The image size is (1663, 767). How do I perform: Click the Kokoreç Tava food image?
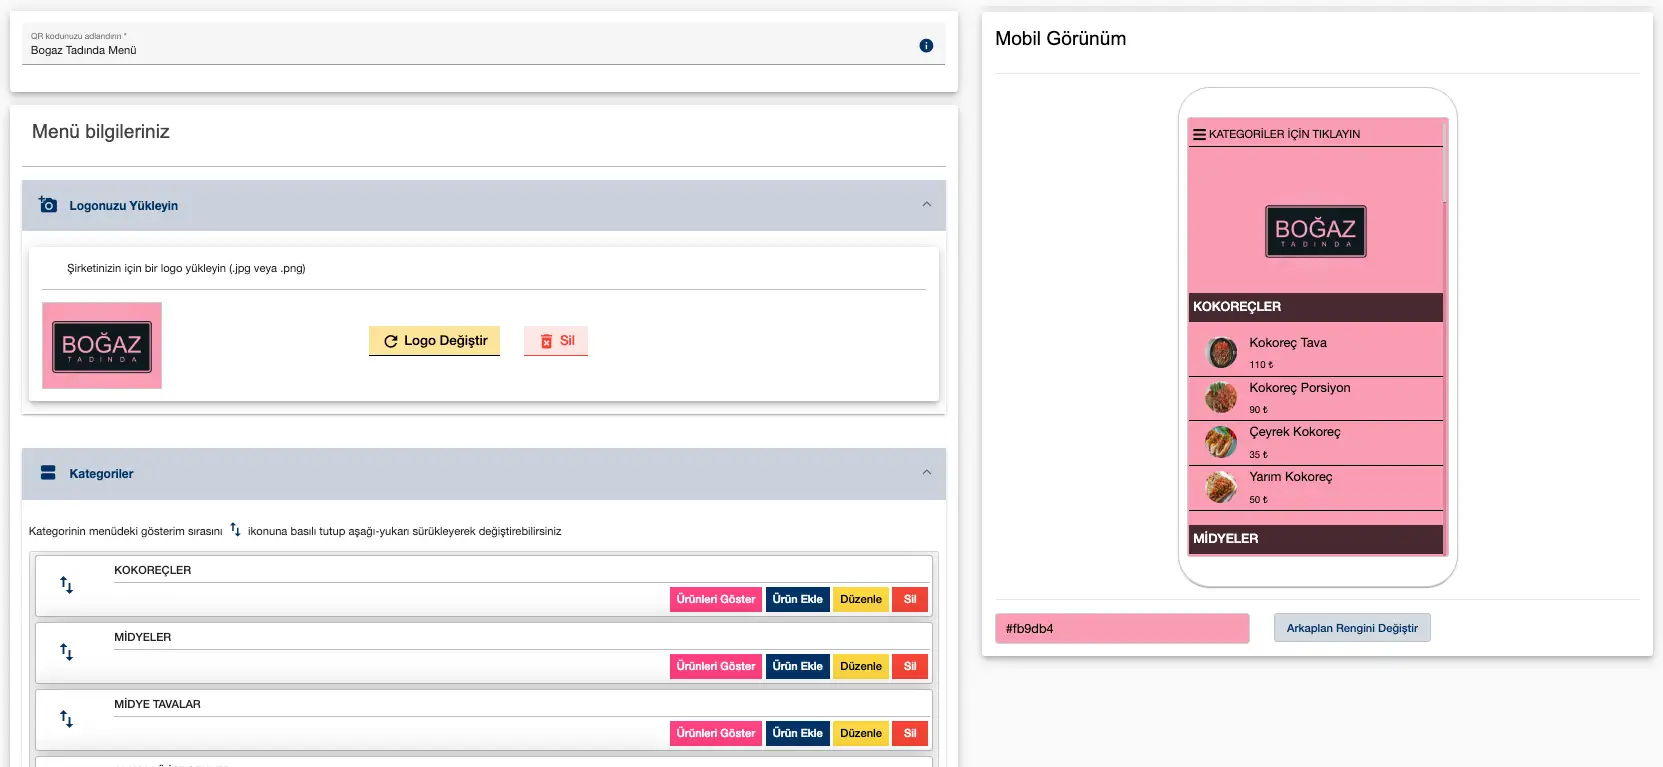pyautogui.click(x=1221, y=353)
